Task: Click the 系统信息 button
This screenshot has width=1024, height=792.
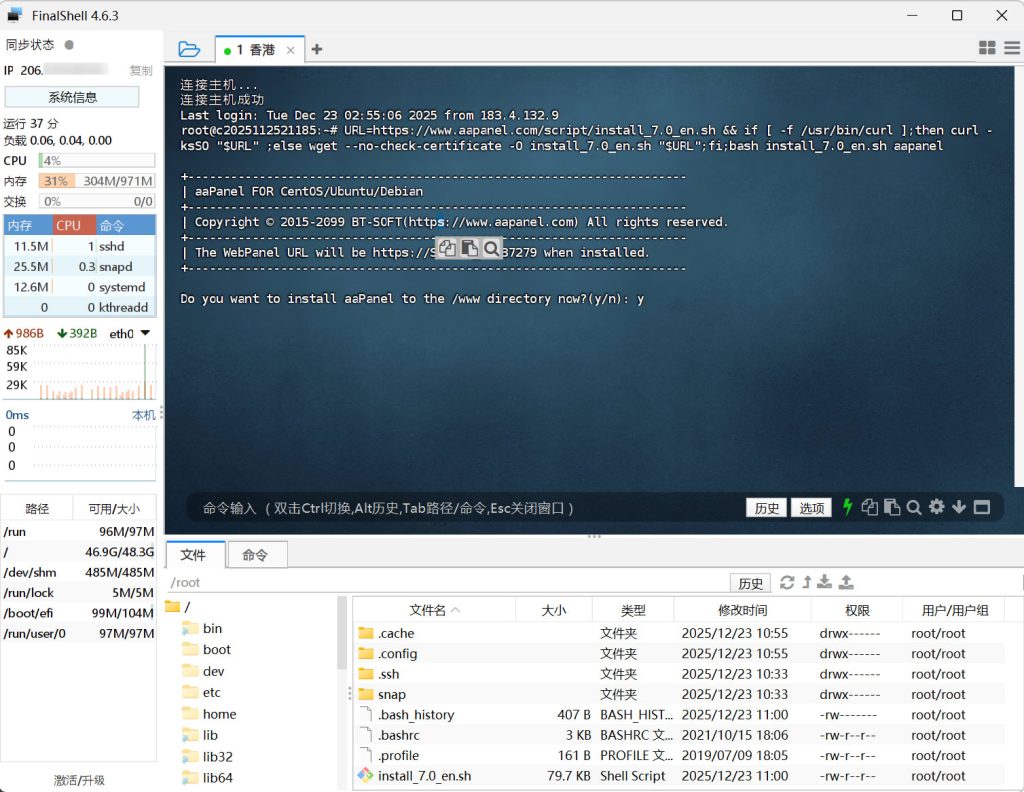Action: (x=72, y=97)
